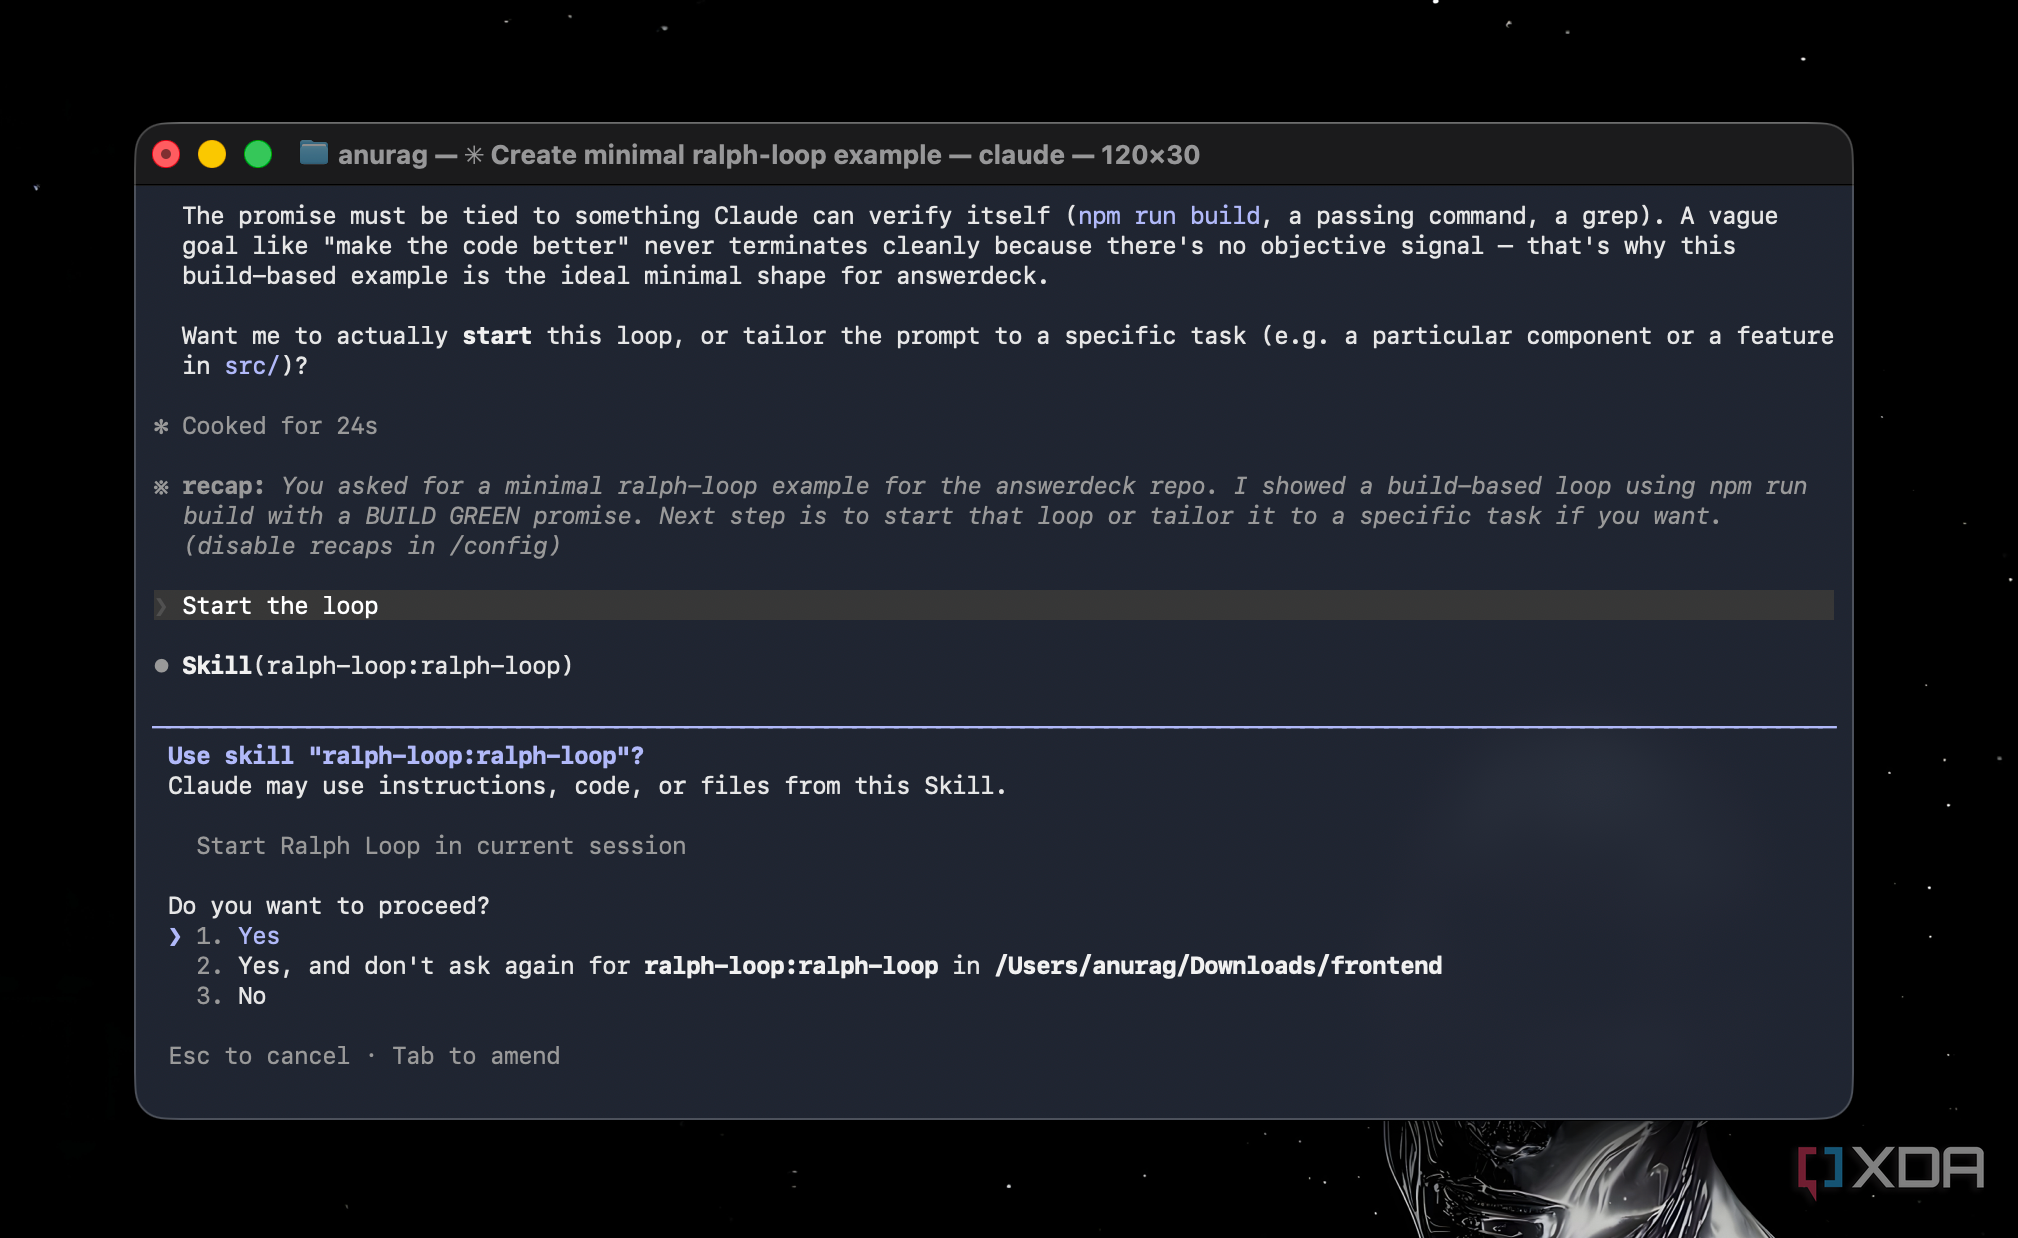The image size is (2018, 1238).
Task: Click the "Esc to cancel" hint
Action: (259, 1056)
